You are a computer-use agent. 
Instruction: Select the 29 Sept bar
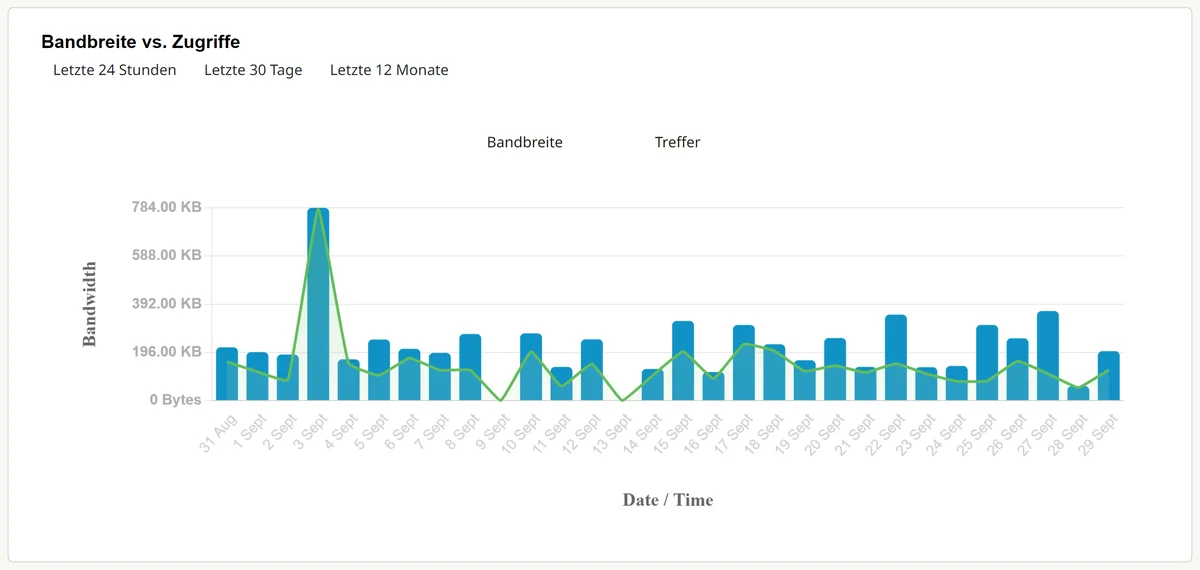1109,376
